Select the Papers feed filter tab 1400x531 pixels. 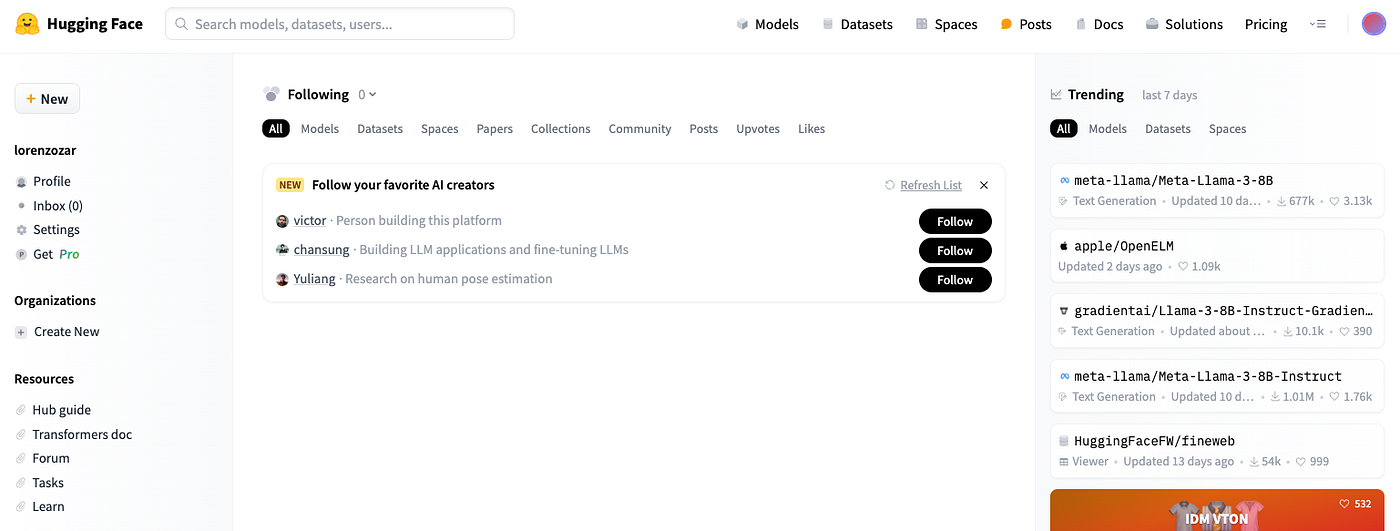coord(495,129)
